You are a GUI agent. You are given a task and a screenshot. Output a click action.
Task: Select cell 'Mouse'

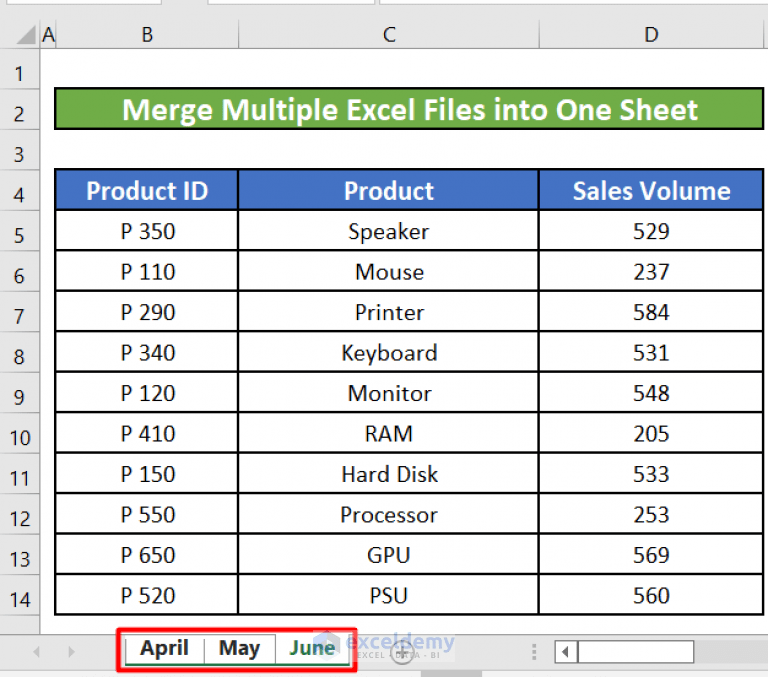click(x=388, y=272)
